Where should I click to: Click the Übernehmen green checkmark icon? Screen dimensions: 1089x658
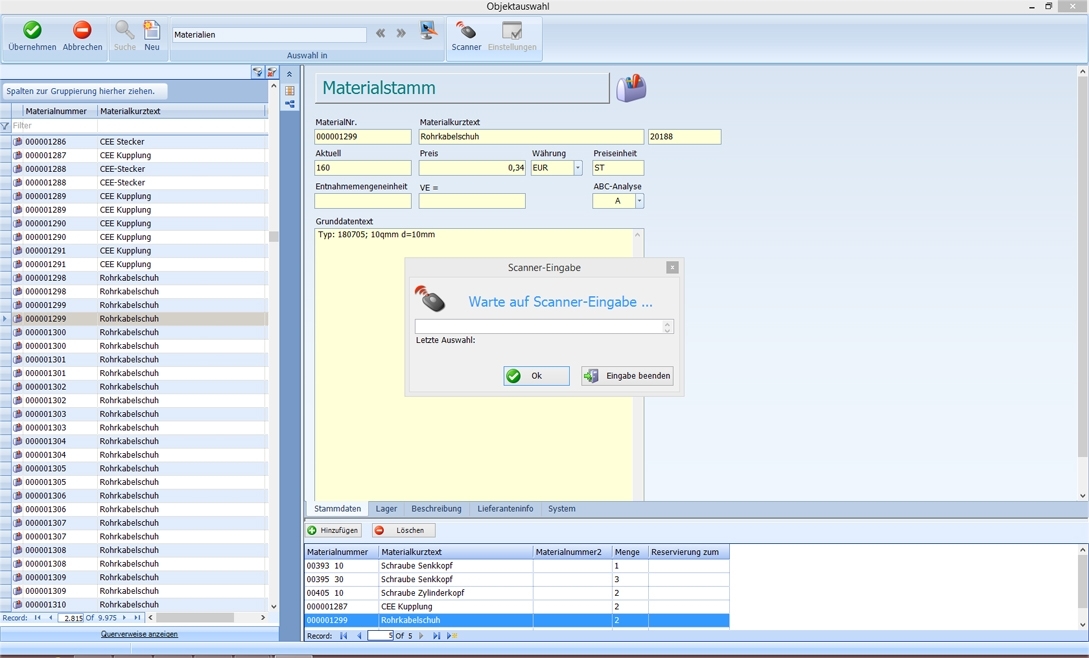[x=32, y=31]
